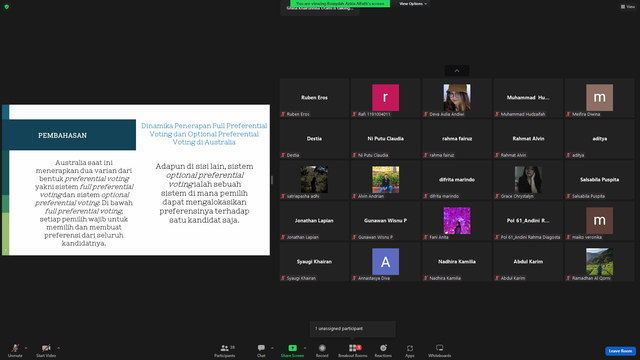Click the slide title about Full Preferential Voting
640x360 pixels.
(204, 134)
